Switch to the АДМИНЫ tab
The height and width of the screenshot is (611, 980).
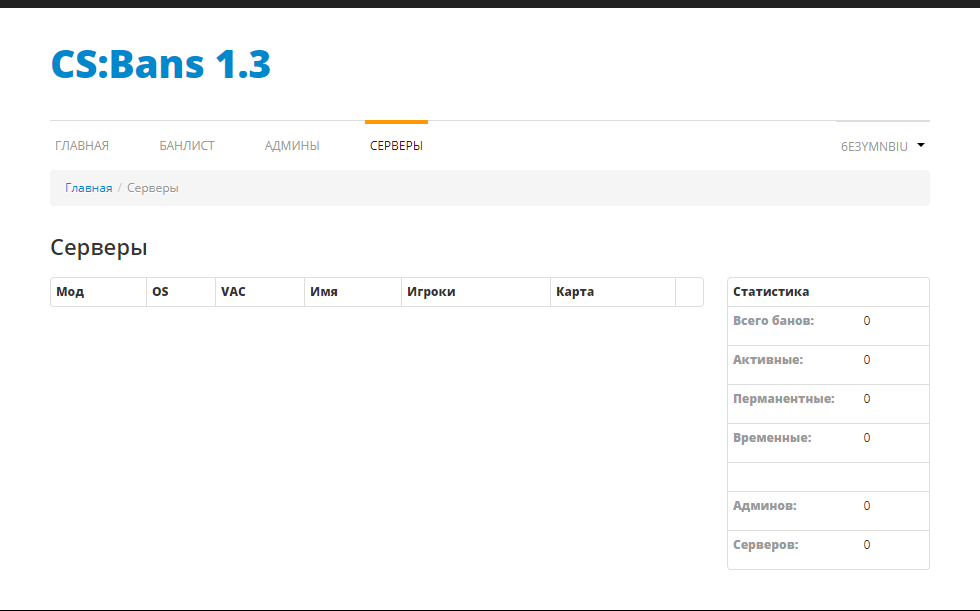coord(292,146)
